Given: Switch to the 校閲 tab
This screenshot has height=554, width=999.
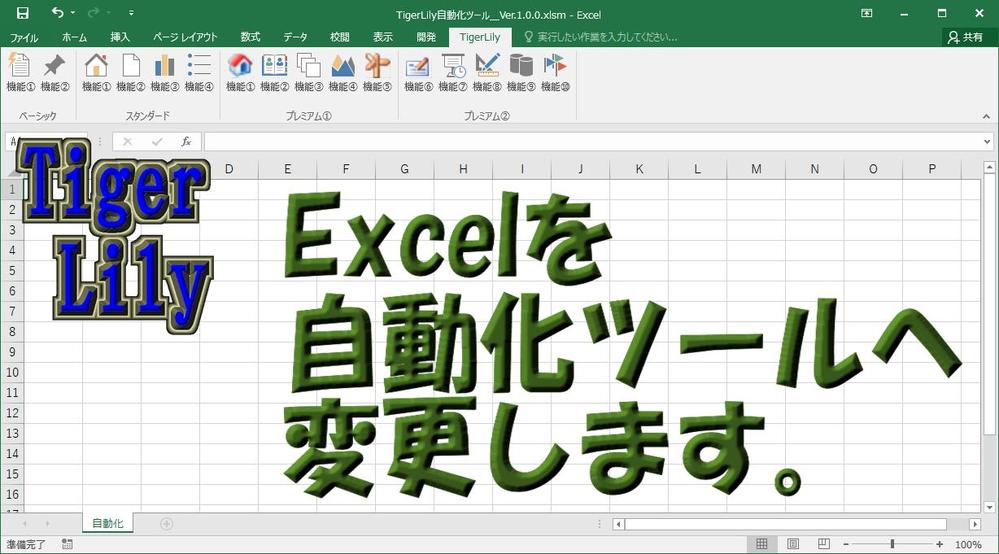Looking at the screenshot, I should click(340, 37).
